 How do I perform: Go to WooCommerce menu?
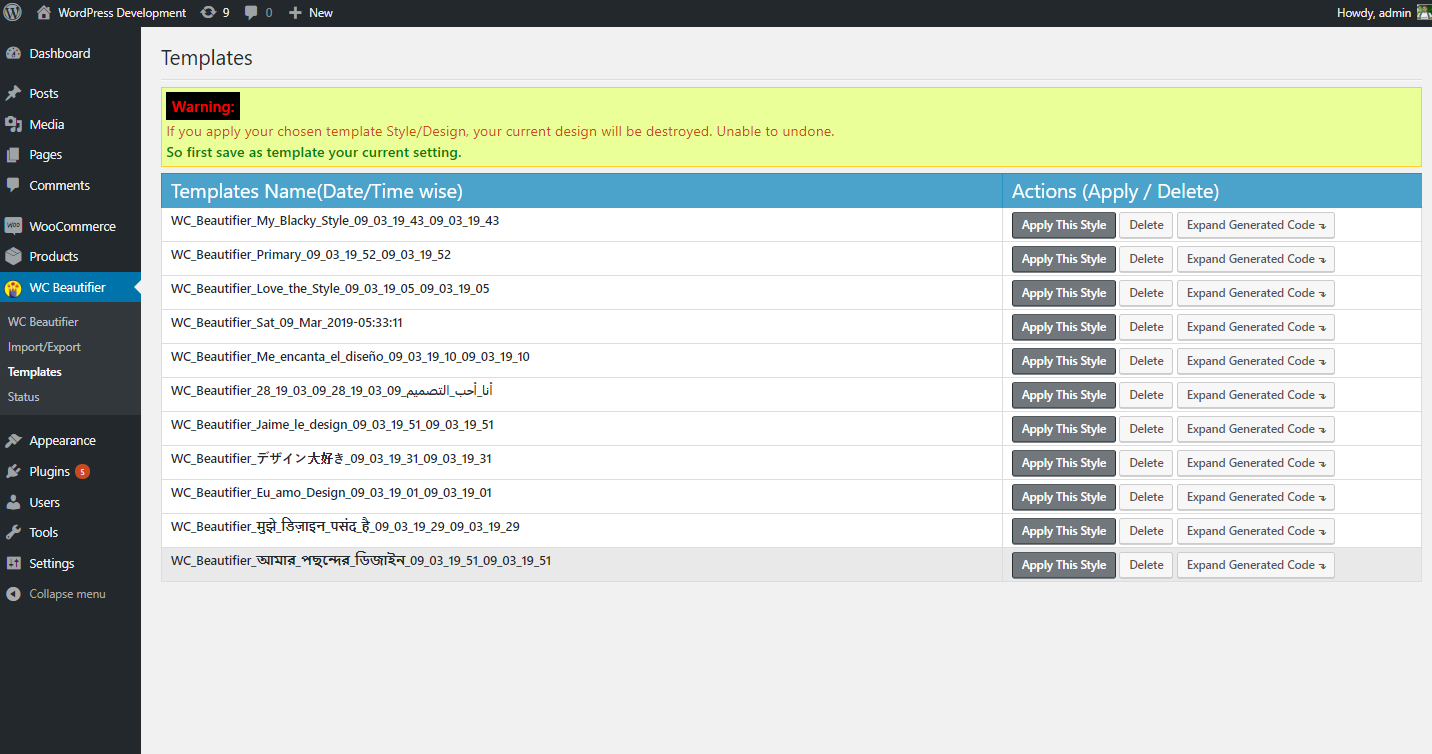[72, 226]
